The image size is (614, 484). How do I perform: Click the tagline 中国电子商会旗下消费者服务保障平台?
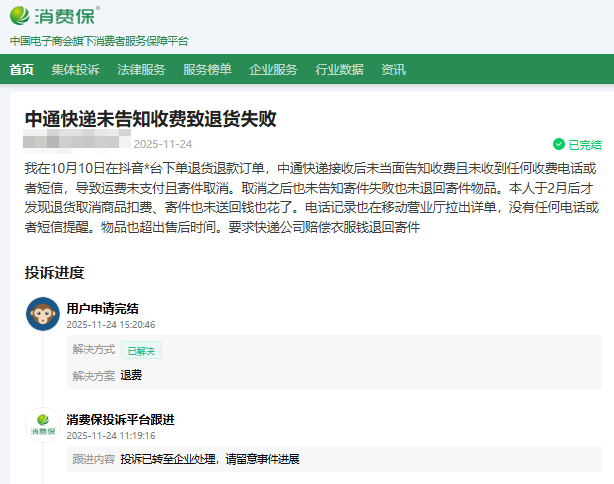(99, 41)
